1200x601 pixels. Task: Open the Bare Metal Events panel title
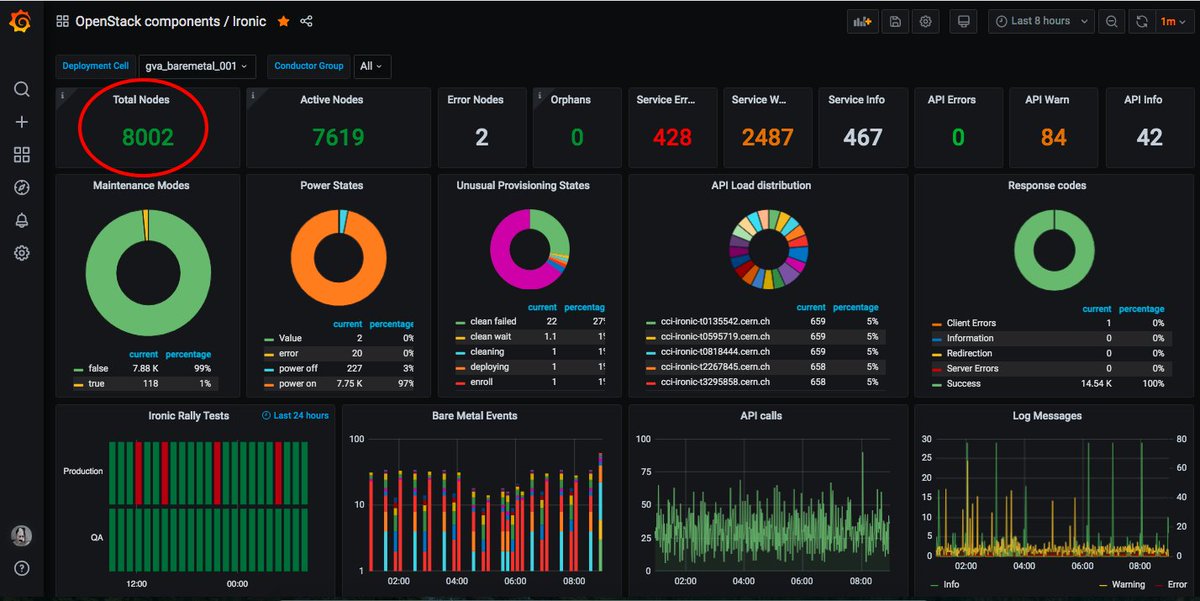pos(474,415)
